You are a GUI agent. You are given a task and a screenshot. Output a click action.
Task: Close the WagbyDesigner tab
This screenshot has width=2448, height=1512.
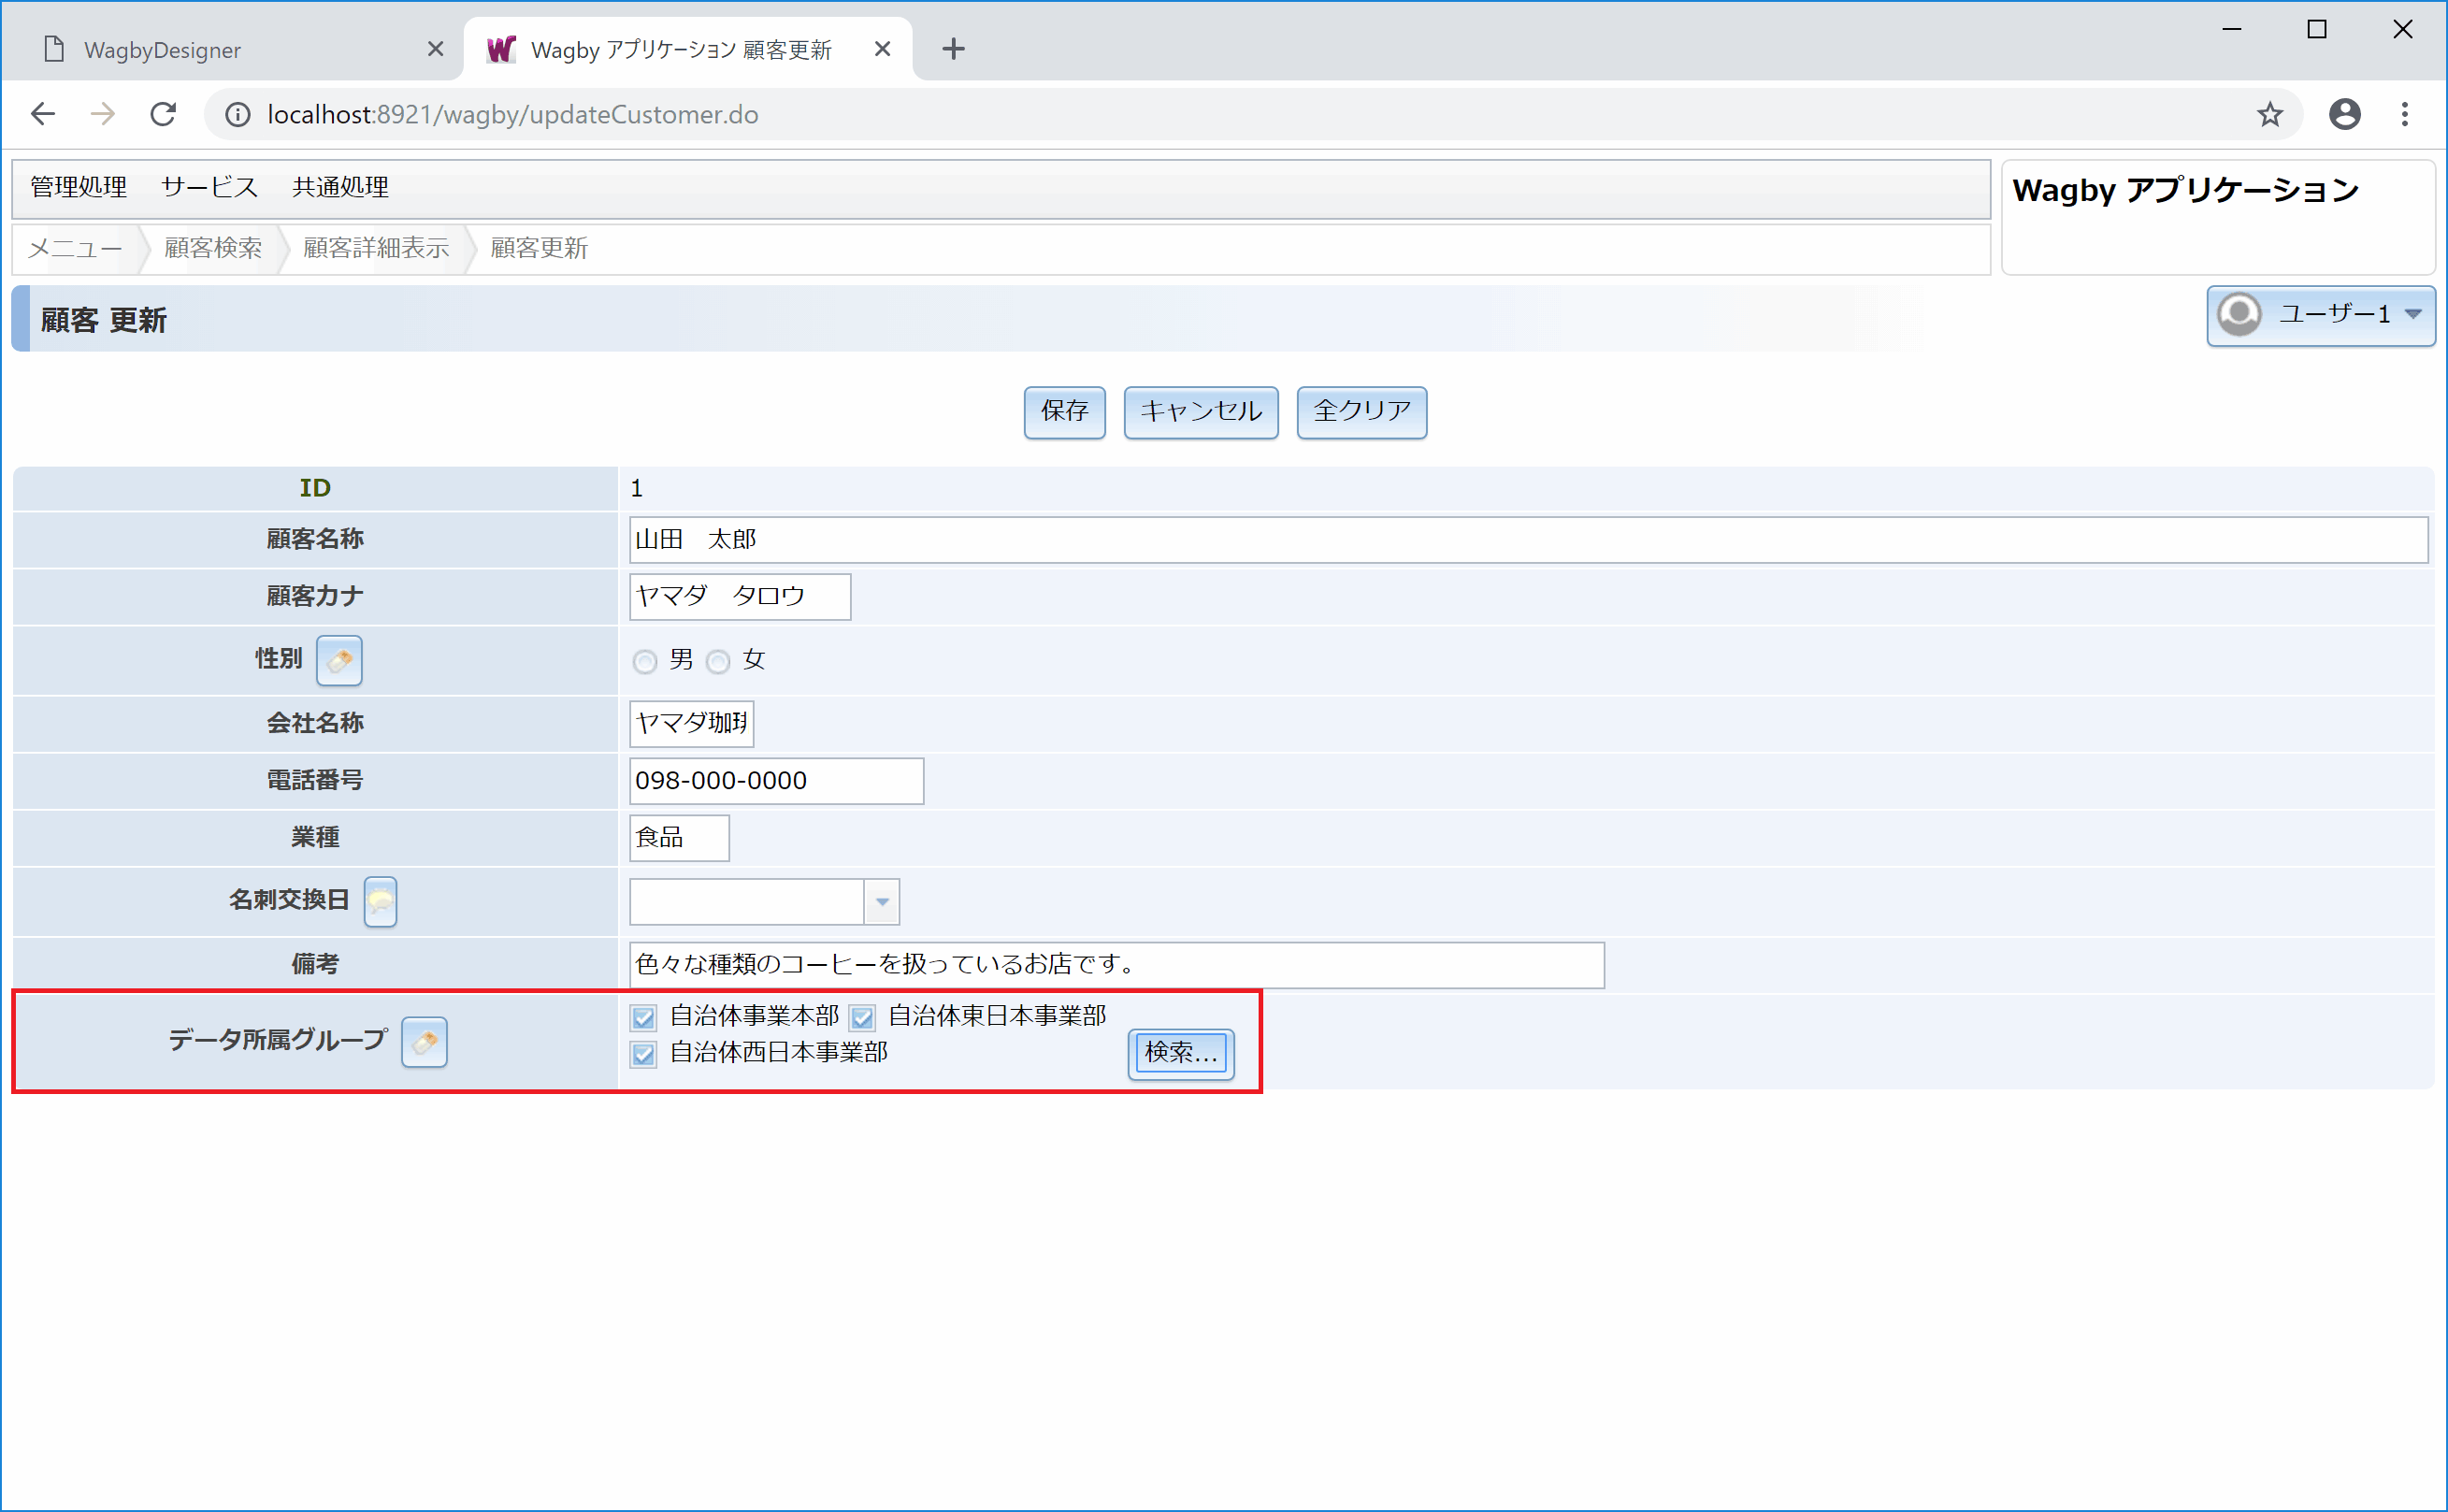(435, 48)
